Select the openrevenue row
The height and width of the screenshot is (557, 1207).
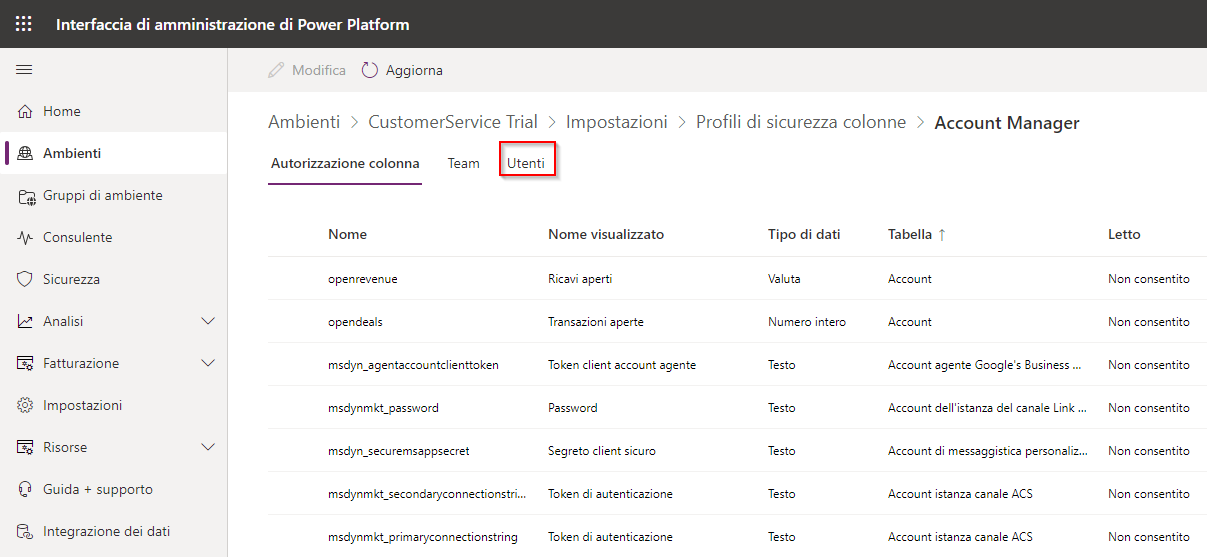point(737,279)
